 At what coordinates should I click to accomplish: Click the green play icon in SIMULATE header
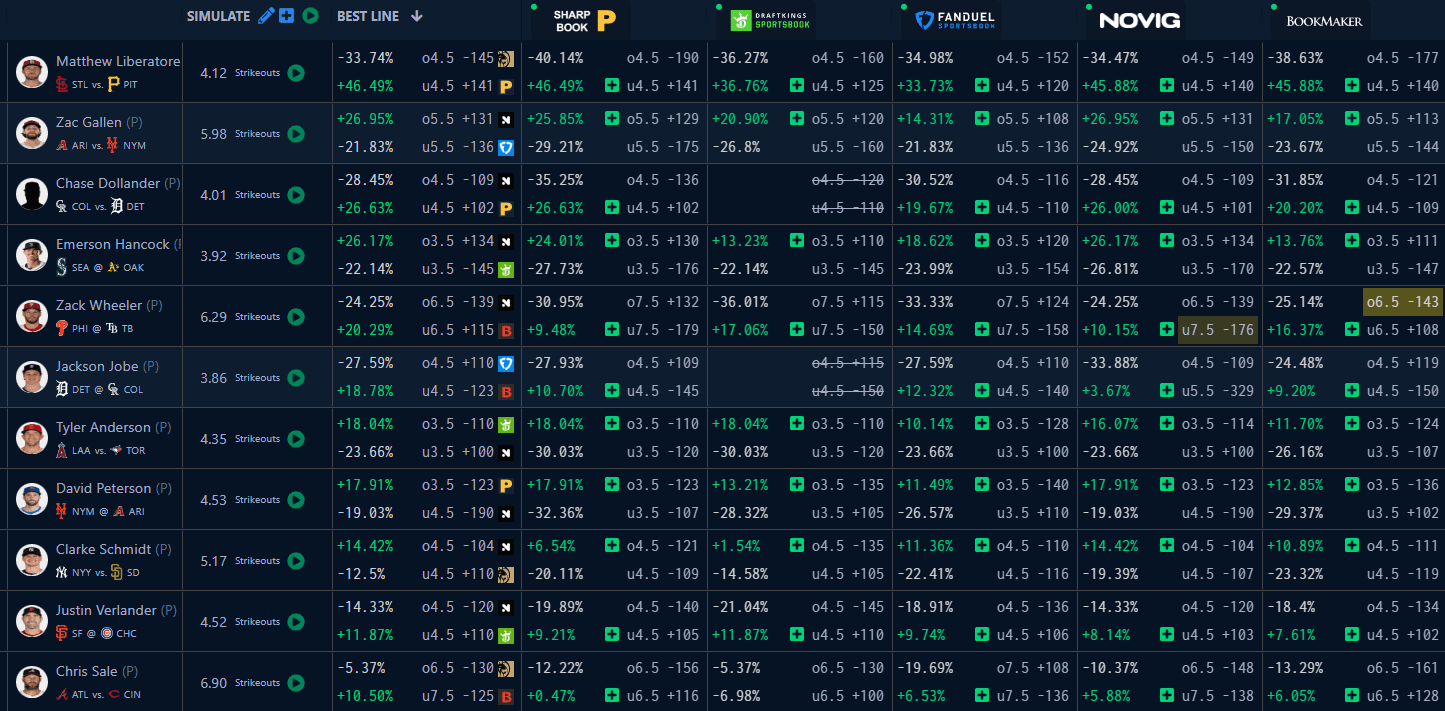point(311,15)
